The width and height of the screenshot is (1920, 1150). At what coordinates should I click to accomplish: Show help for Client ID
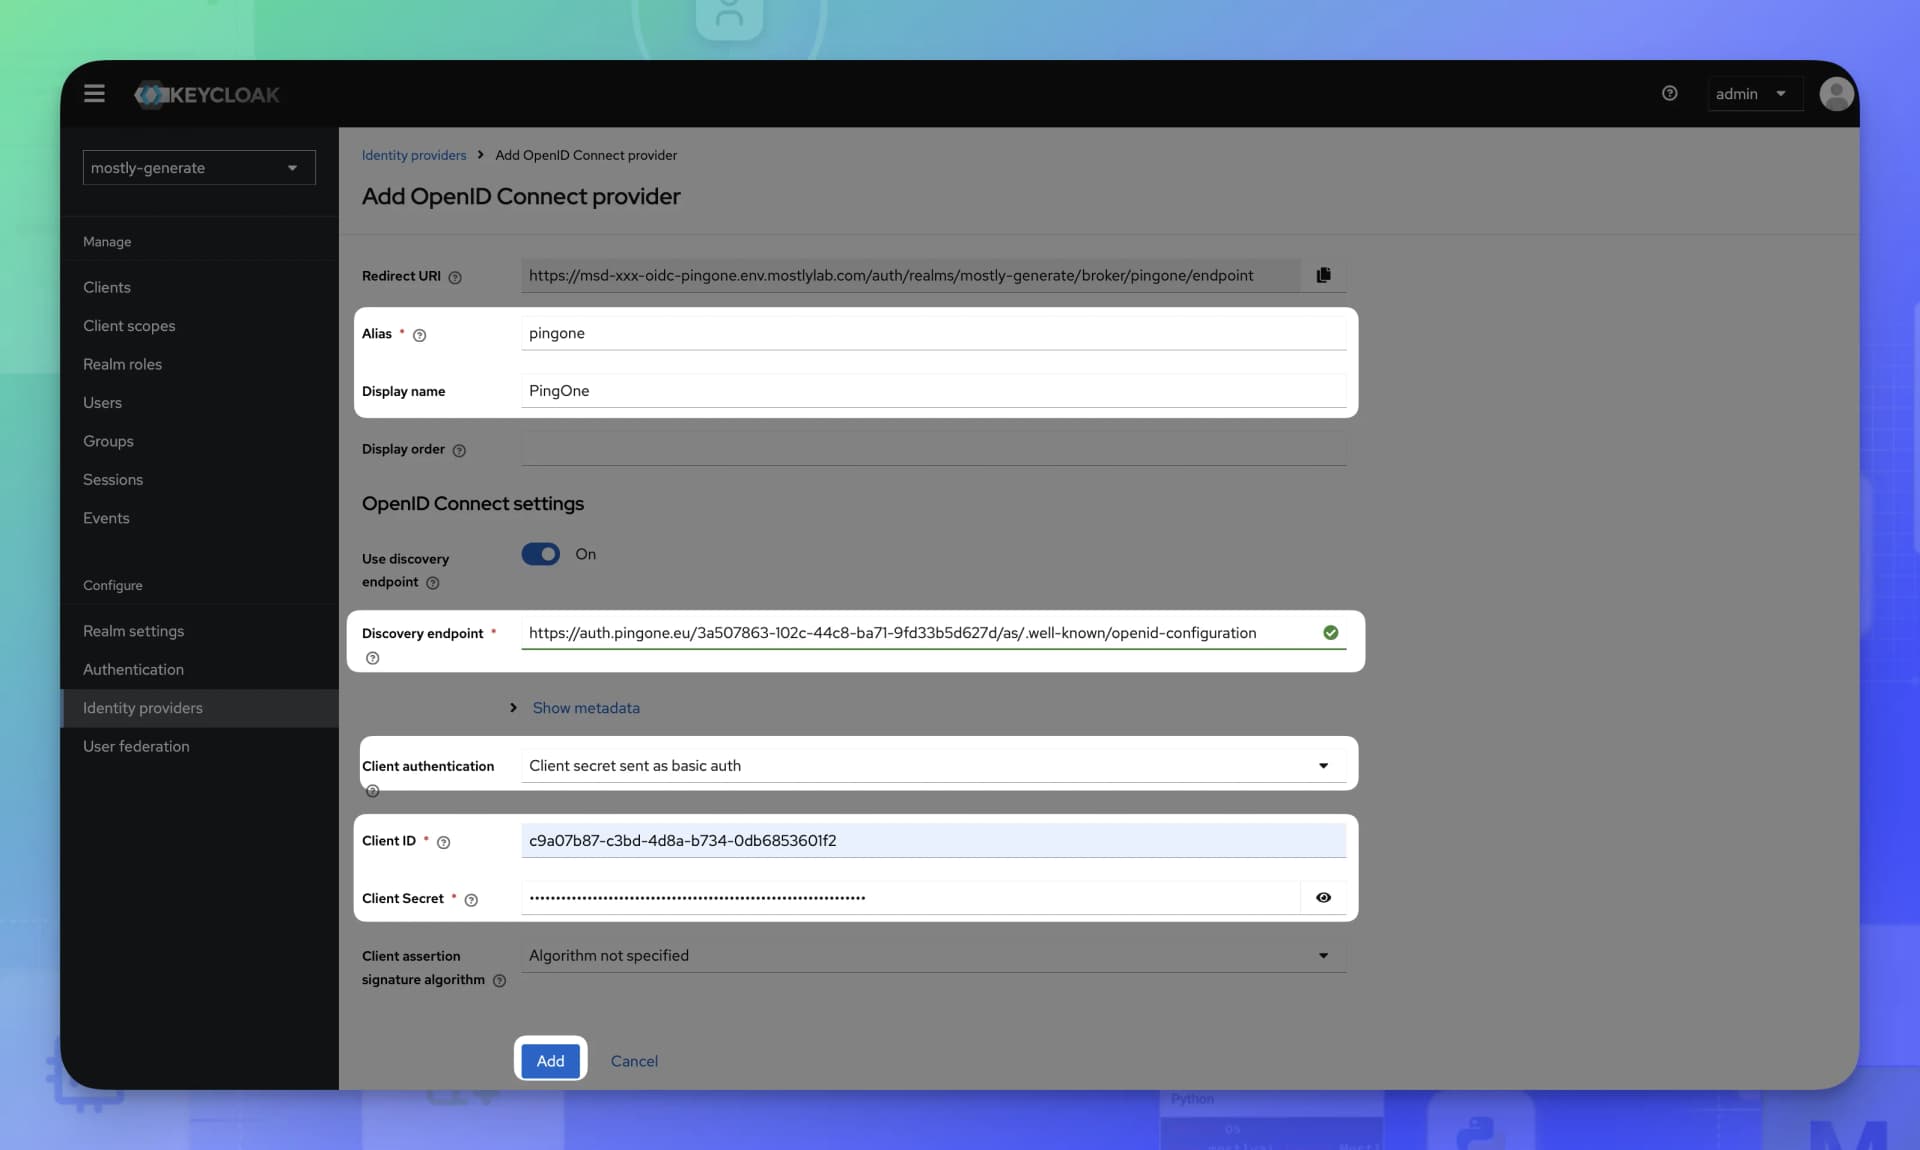click(x=444, y=842)
